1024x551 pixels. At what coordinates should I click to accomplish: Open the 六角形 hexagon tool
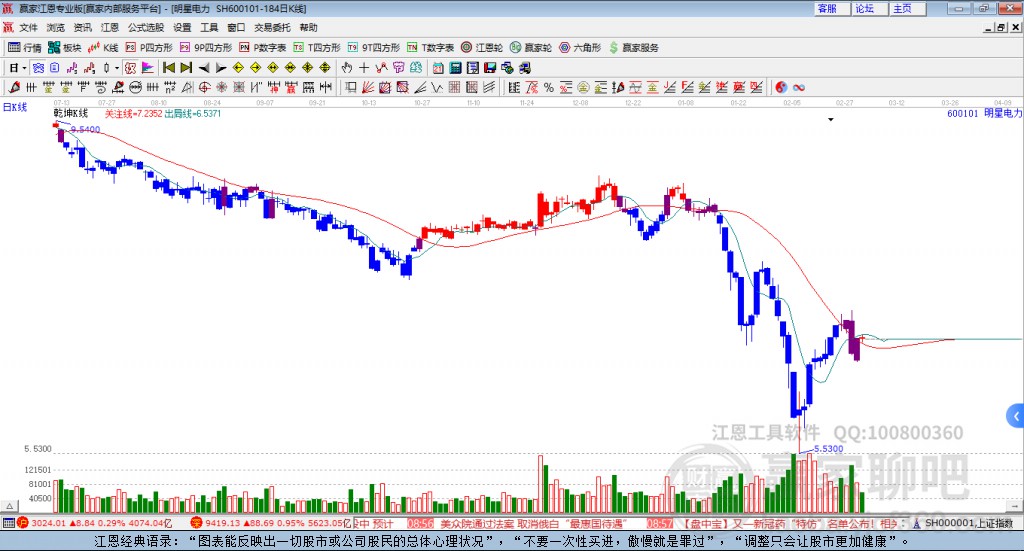point(580,48)
